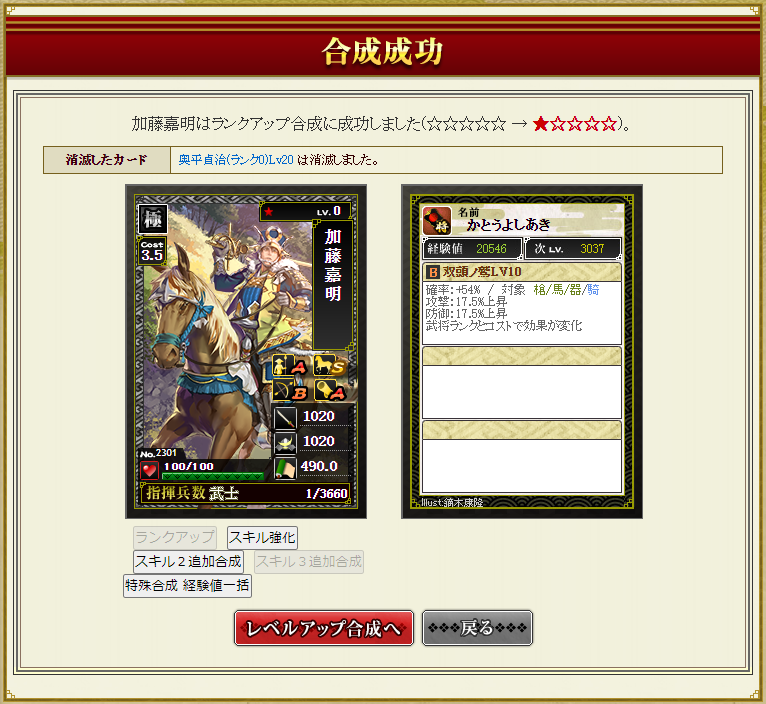Click the スキル強化 button
Viewport: 766px width, 704px height.
(262, 537)
